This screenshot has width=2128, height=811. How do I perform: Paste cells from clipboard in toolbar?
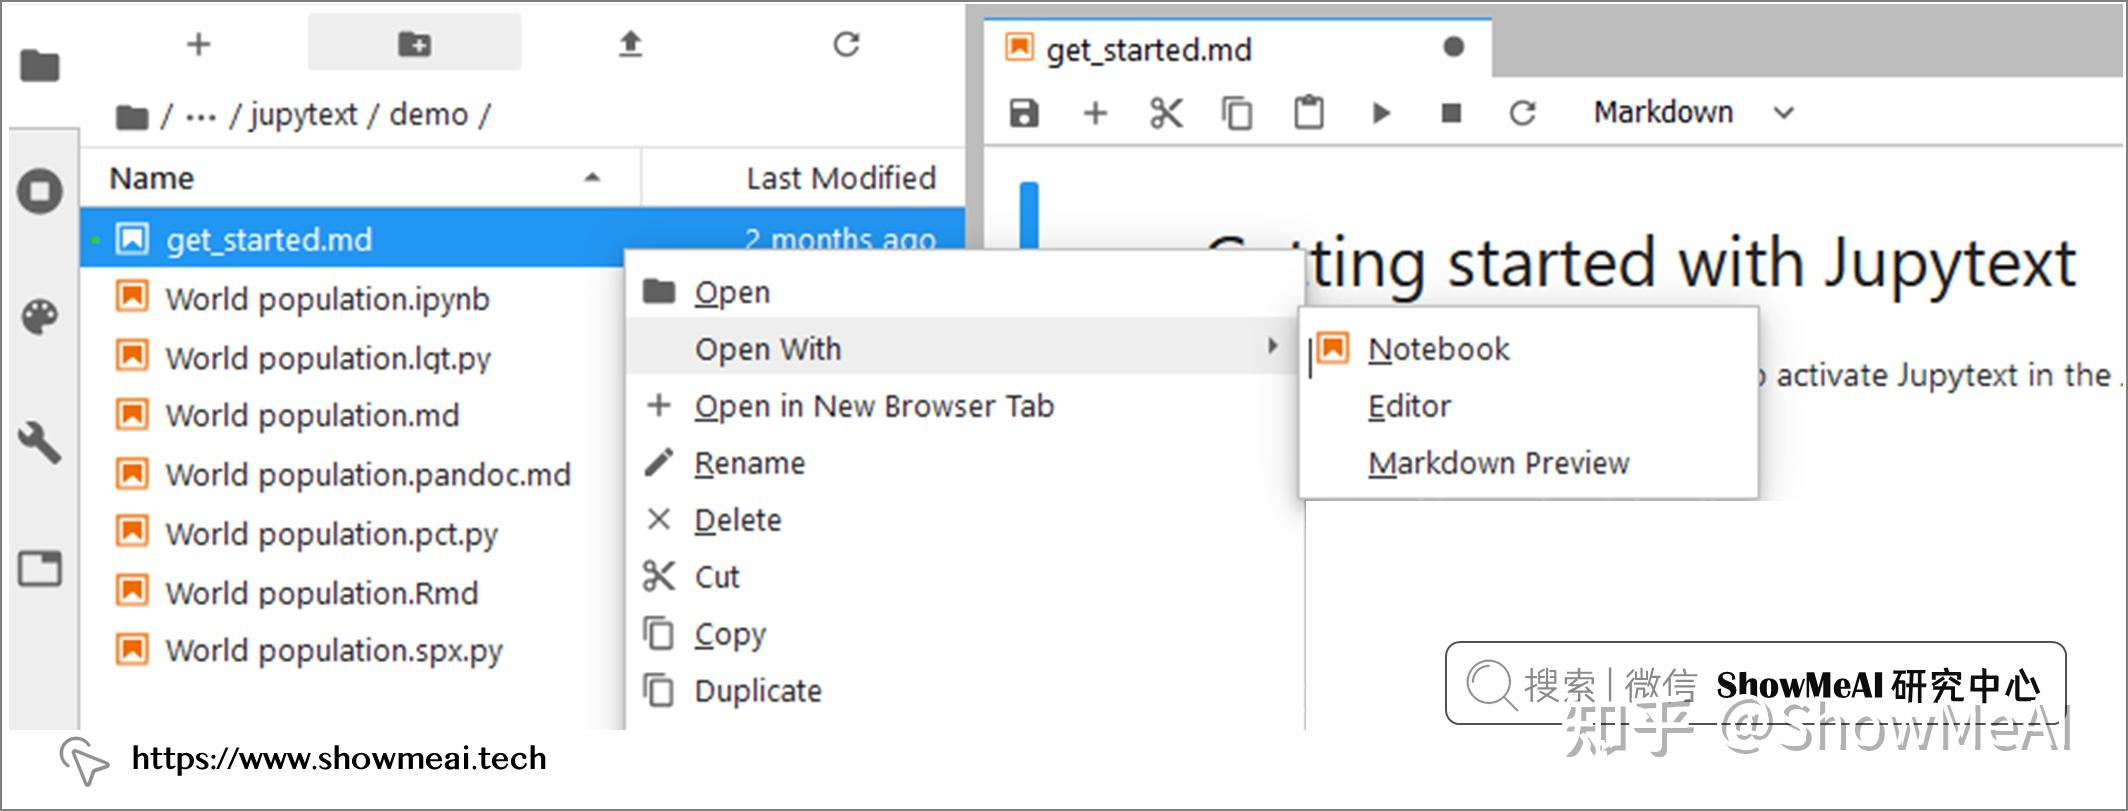[1308, 112]
